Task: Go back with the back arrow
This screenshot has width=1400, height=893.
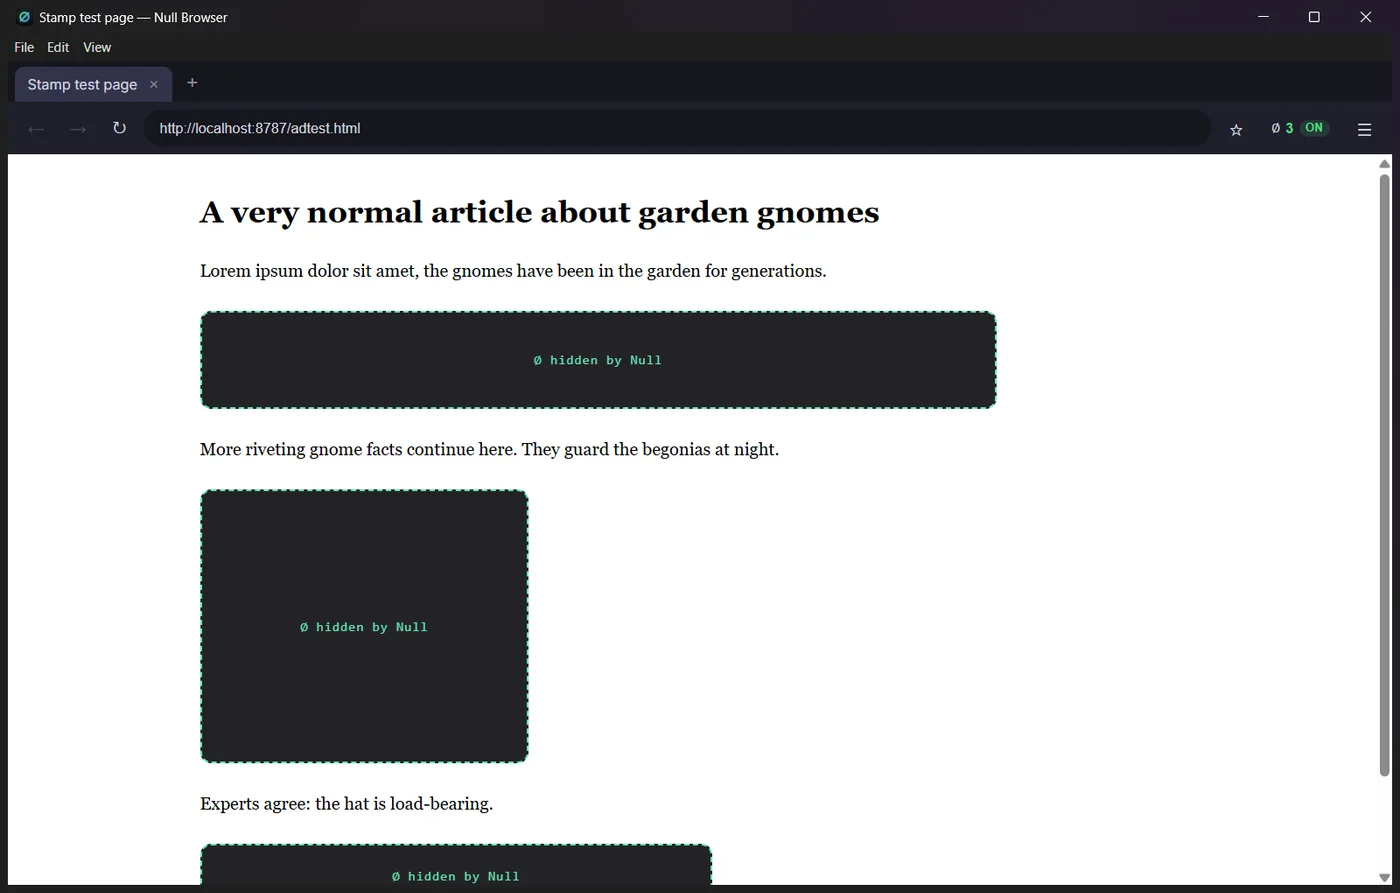Action: 36,129
